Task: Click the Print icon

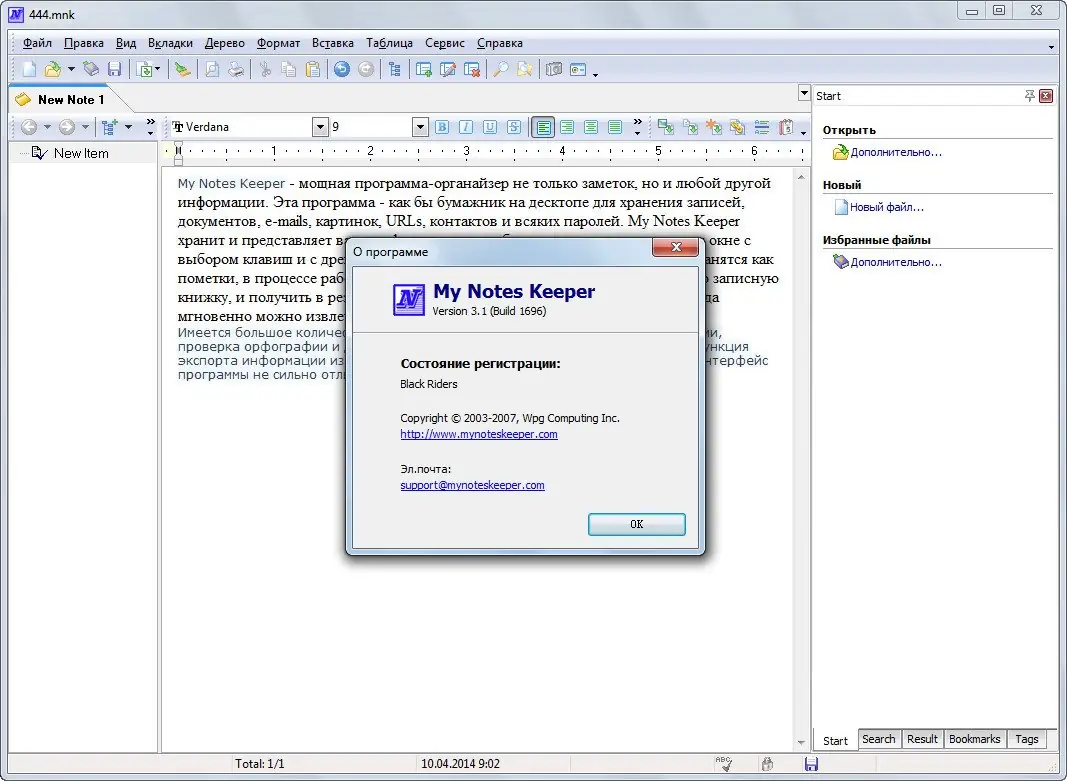Action: (x=235, y=69)
